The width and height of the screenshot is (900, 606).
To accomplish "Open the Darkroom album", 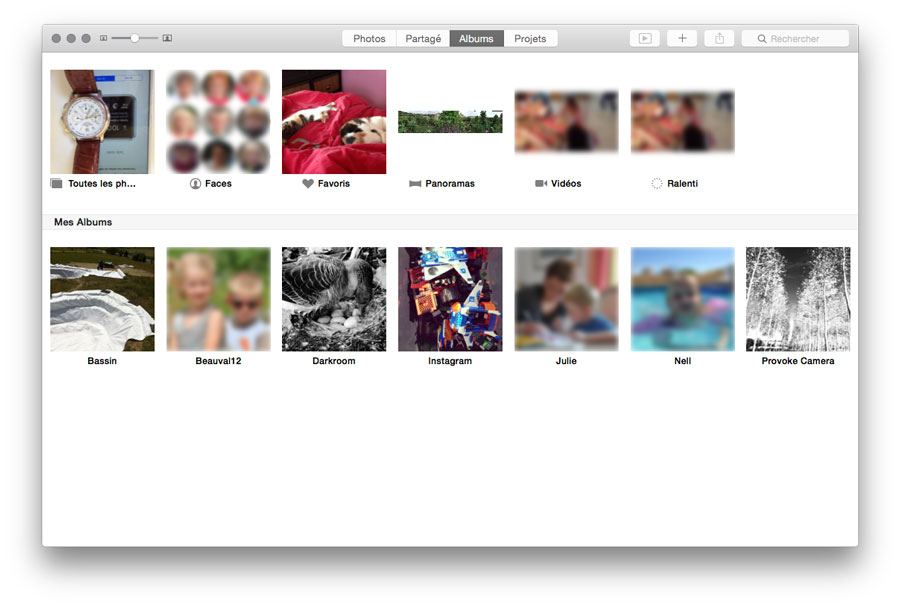I will [334, 299].
